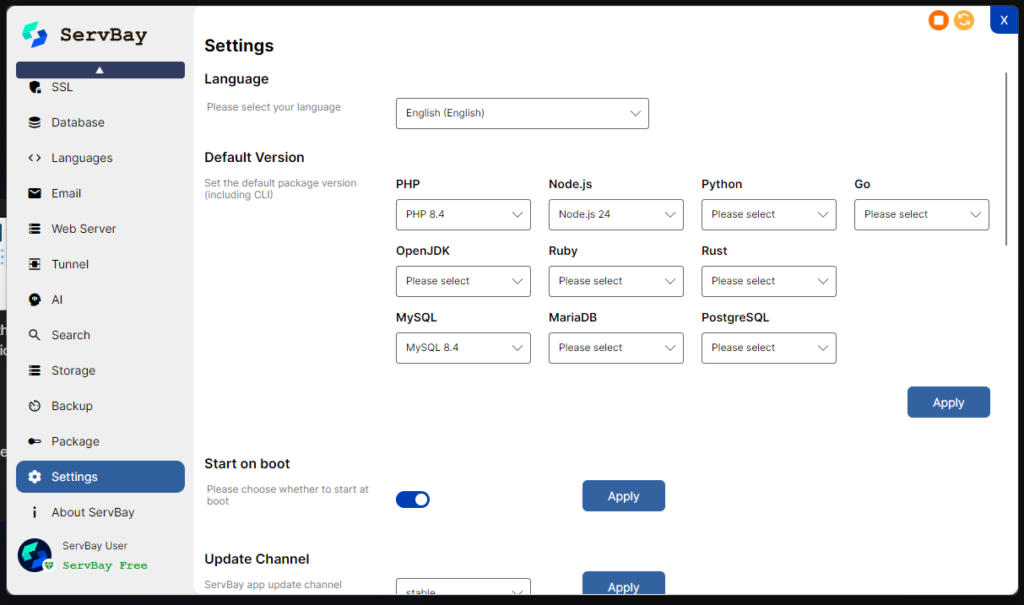Screen dimensions: 1024x605
Task: Open the OpenJDK version dropdown
Action: click(x=463, y=281)
